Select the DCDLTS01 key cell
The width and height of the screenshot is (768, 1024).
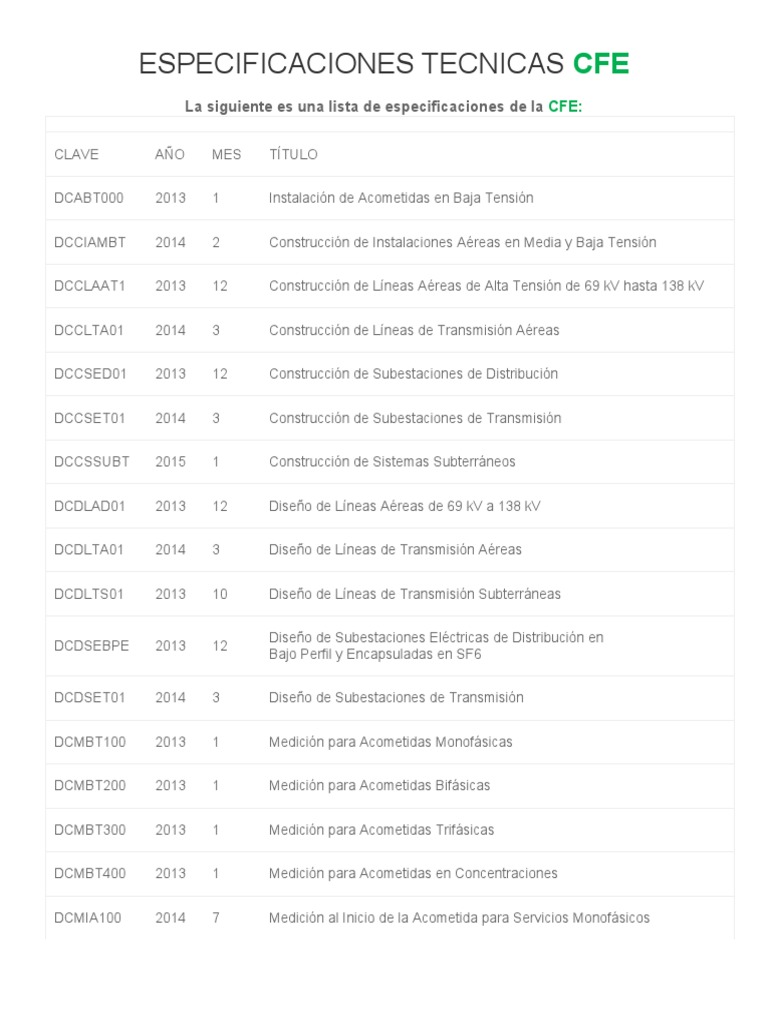point(90,594)
